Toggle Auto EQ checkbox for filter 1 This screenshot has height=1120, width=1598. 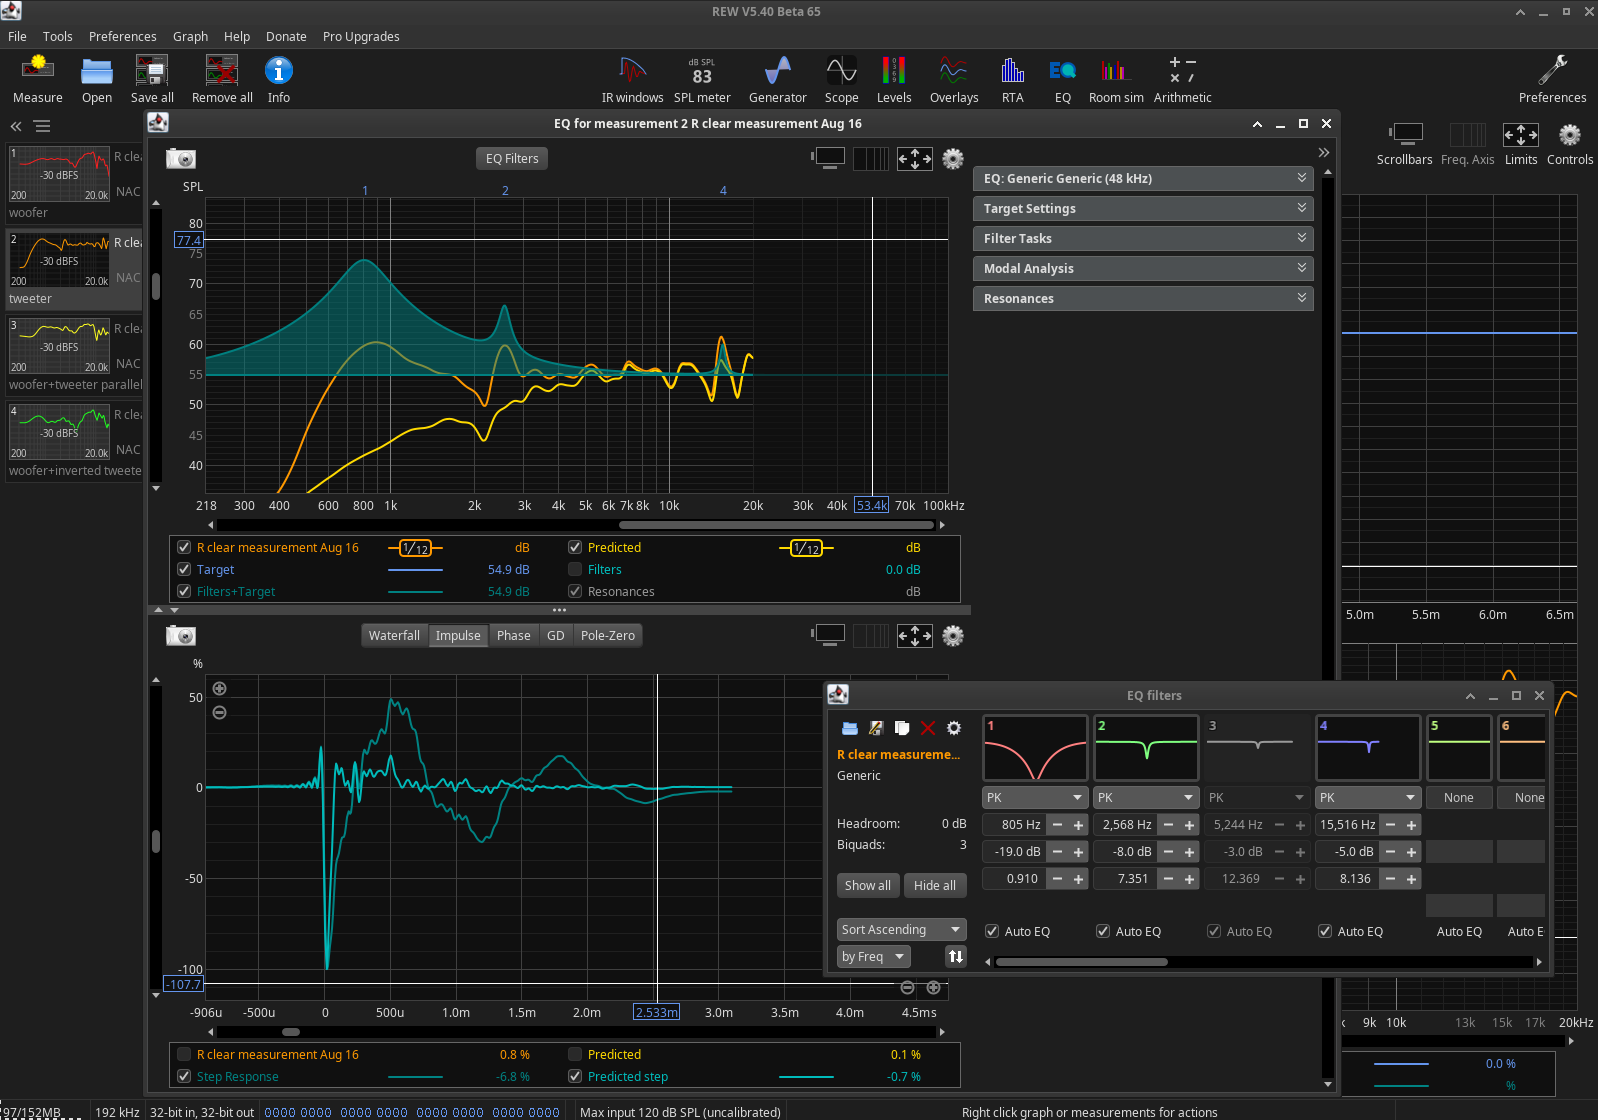pos(992,931)
